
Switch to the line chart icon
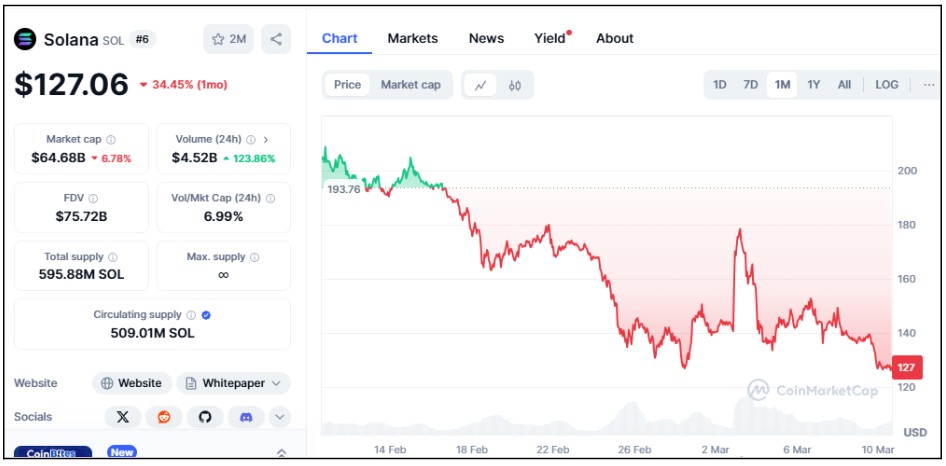pos(480,85)
